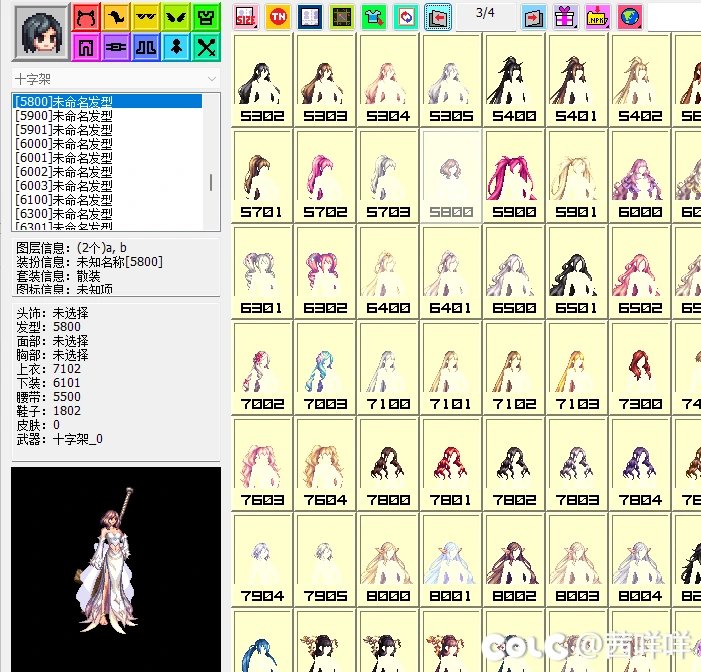Image resolution: width=701 pixels, height=672 pixels.
Task: Select list row [6002]未命名发型
Action: tap(107, 171)
